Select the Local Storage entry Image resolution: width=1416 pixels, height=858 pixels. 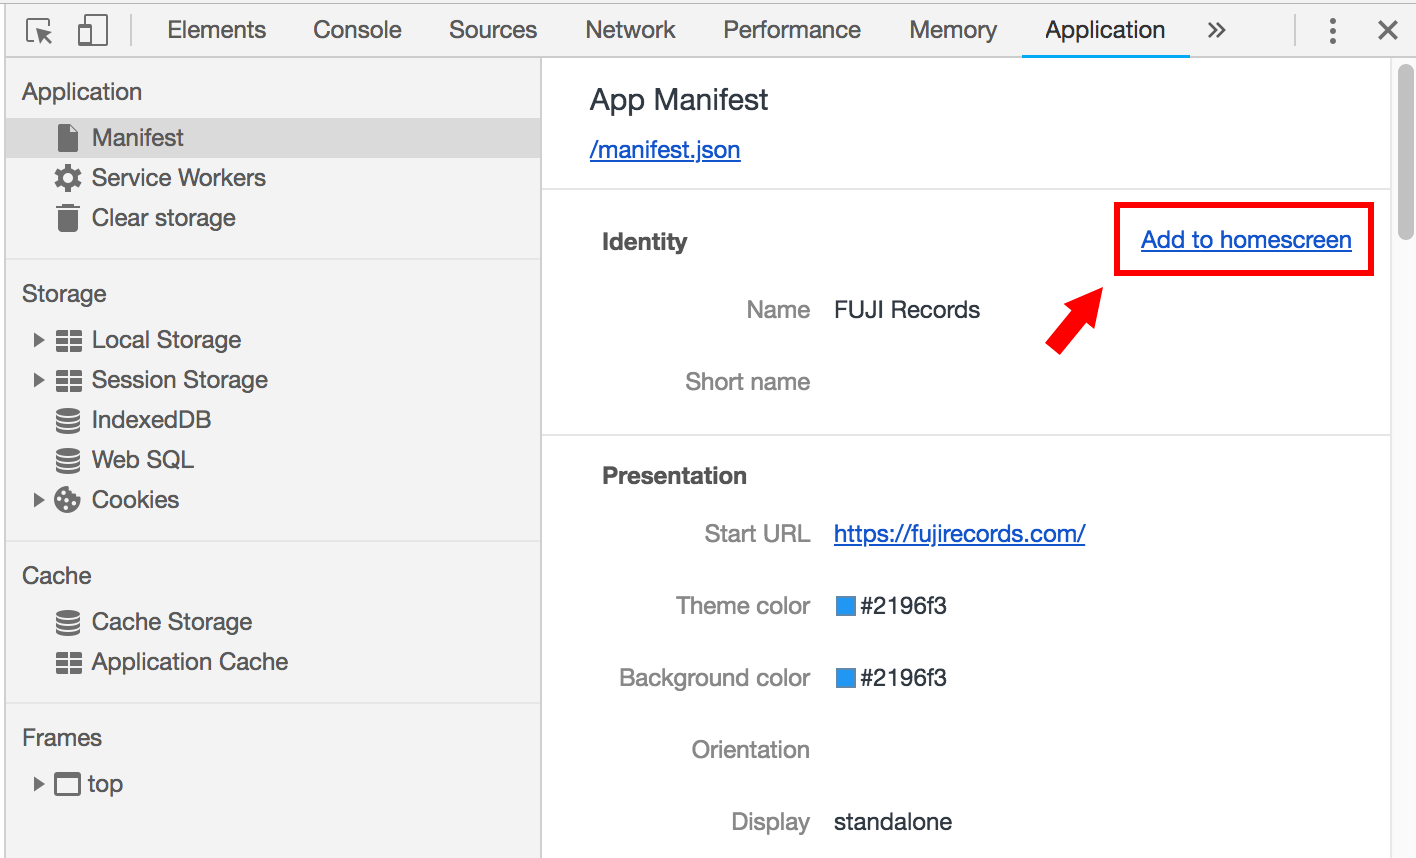point(166,340)
